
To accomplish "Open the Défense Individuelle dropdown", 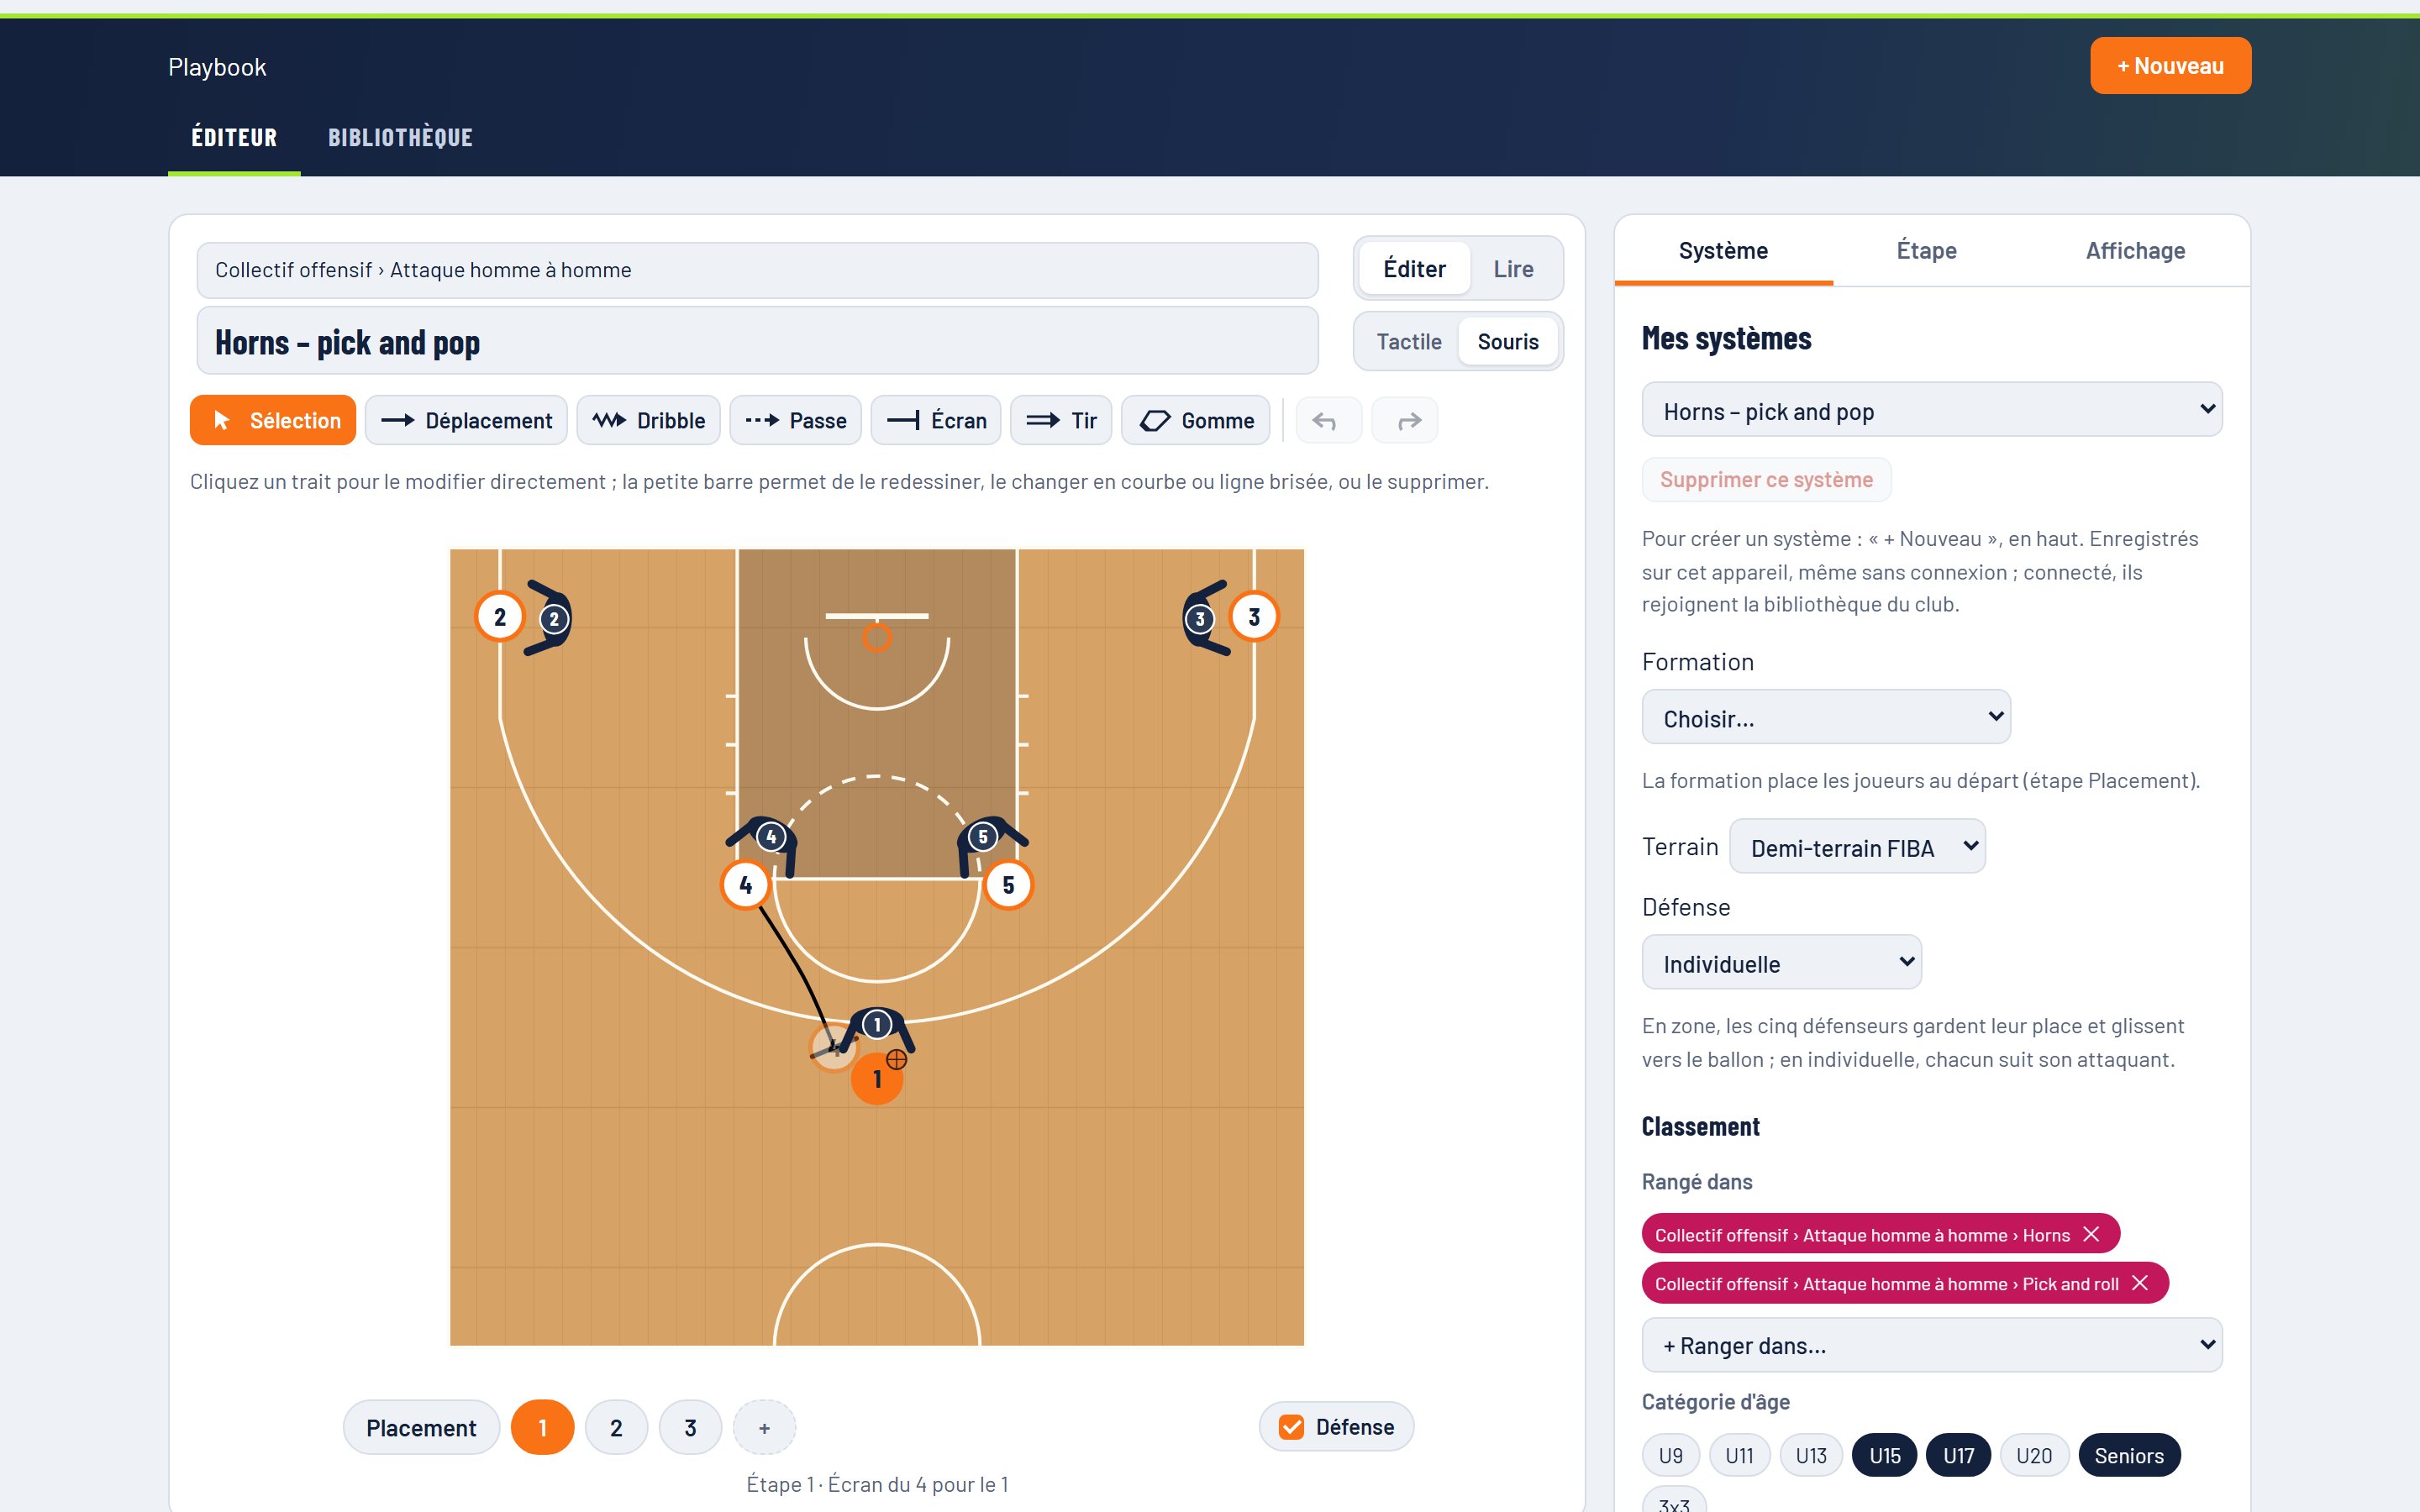I will (x=1781, y=963).
